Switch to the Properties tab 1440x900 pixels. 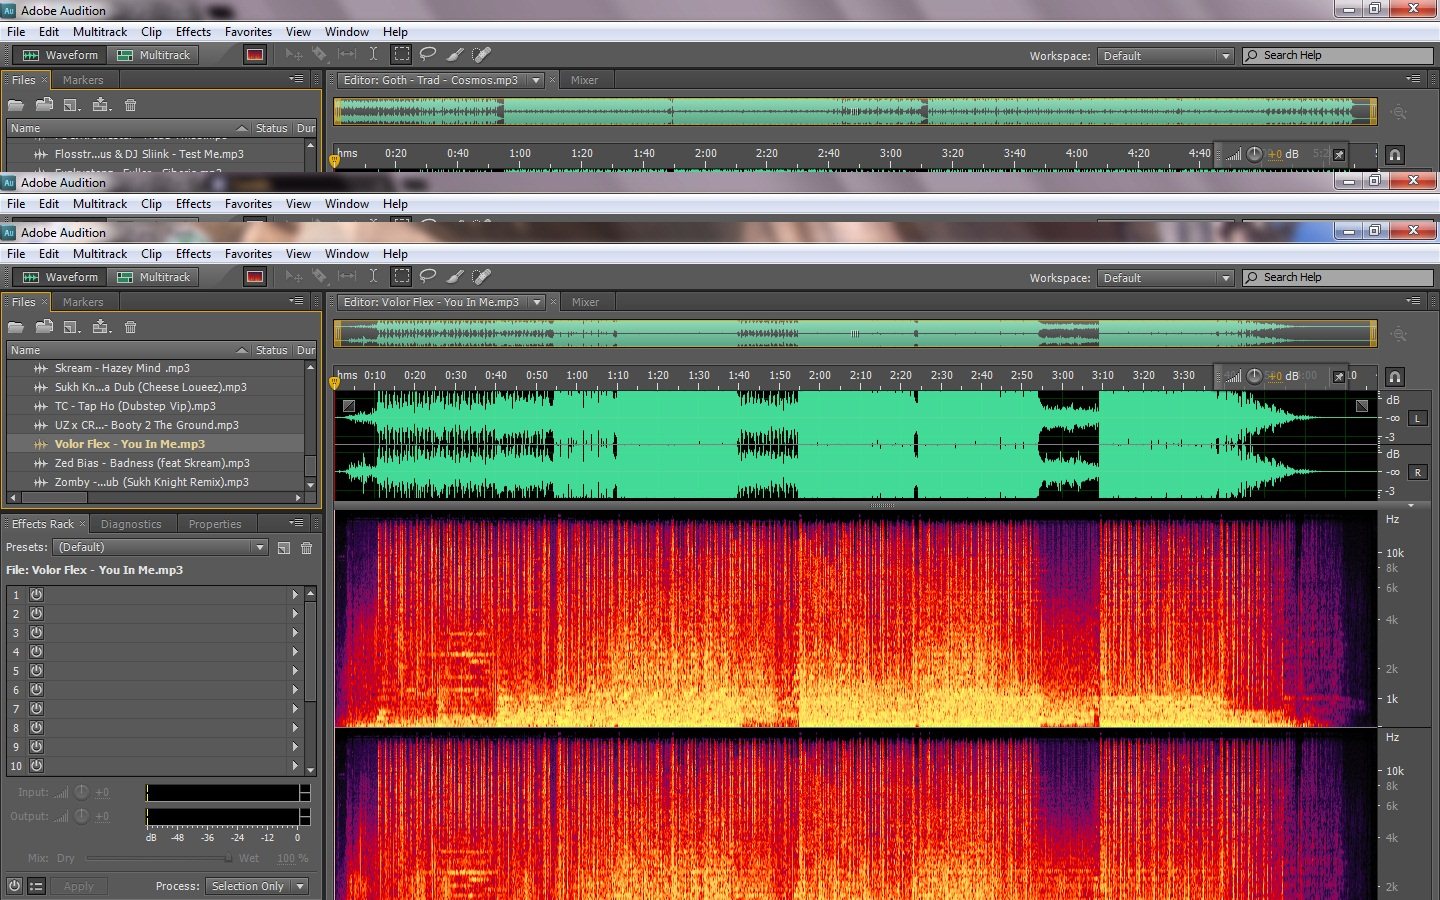point(215,524)
